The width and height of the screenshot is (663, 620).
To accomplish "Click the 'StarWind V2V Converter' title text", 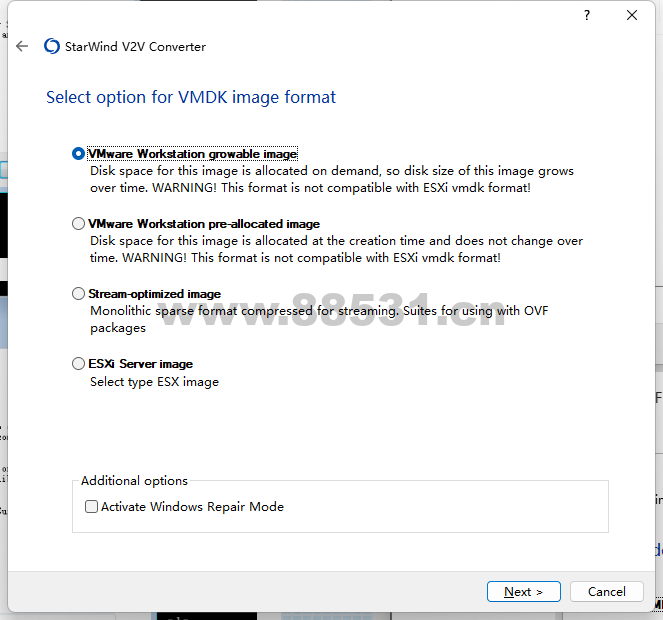I will pyautogui.click(x=135, y=47).
